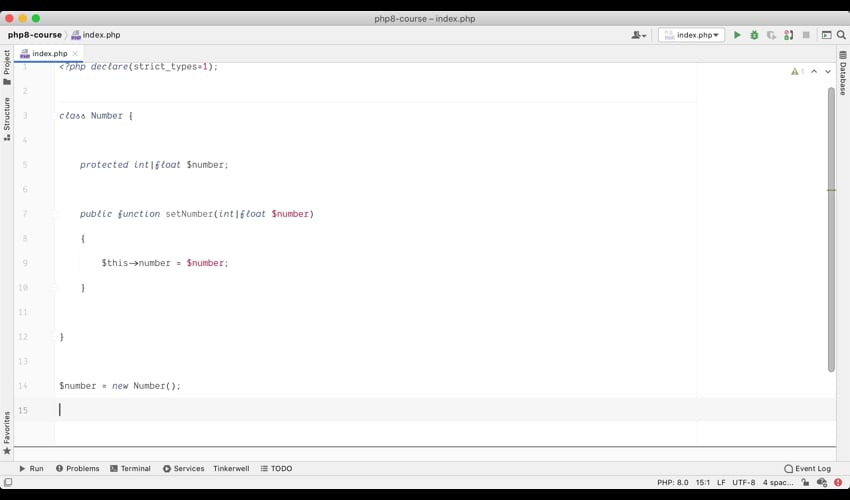The width and height of the screenshot is (850, 500).
Task: Open the Services tool window
Action: (183, 469)
